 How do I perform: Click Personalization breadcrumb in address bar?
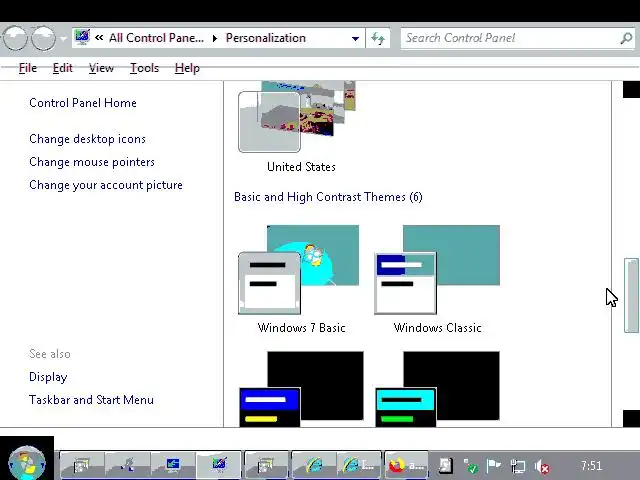tap(265, 38)
